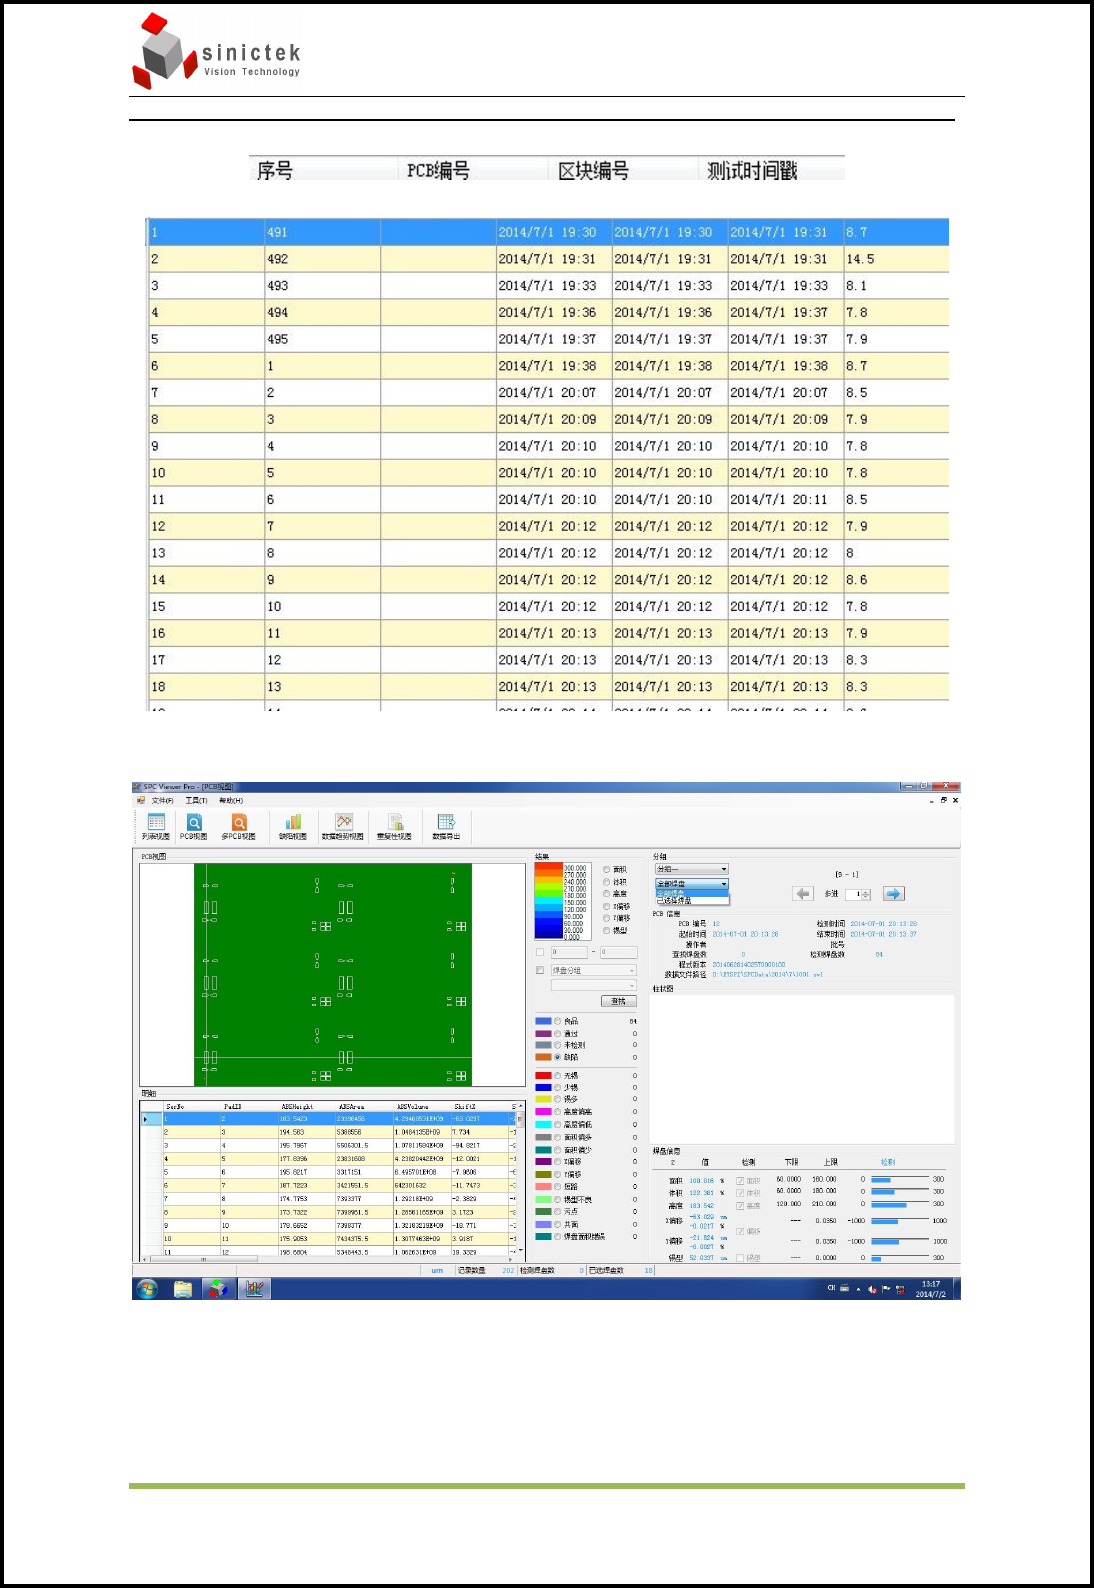Open the empty combo box below 焊盘分组
This screenshot has height=1588, width=1094.
pos(594,985)
